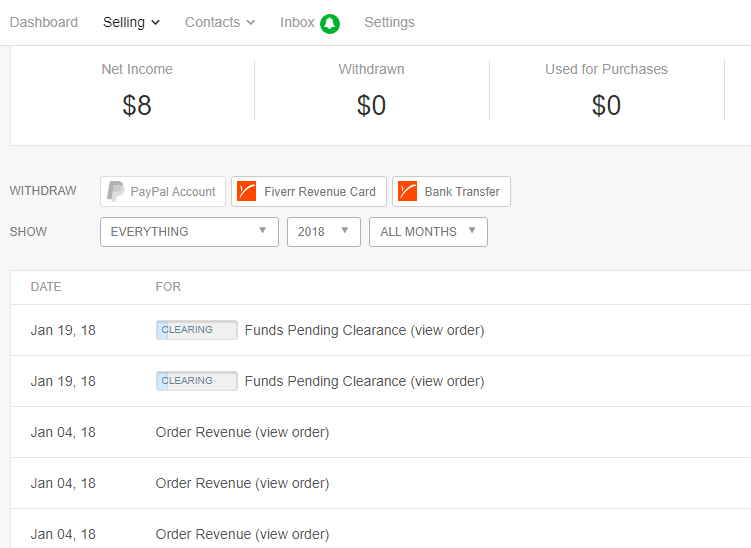Viewport: 751px width, 548px height.
Task: Click second CLEARING progress indicator
Action: coord(197,381)
